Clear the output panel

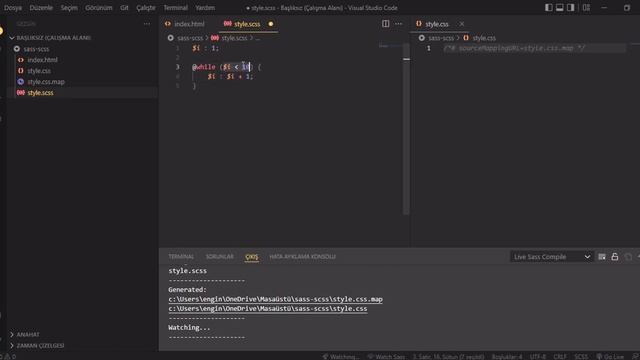tap(602, 257)
